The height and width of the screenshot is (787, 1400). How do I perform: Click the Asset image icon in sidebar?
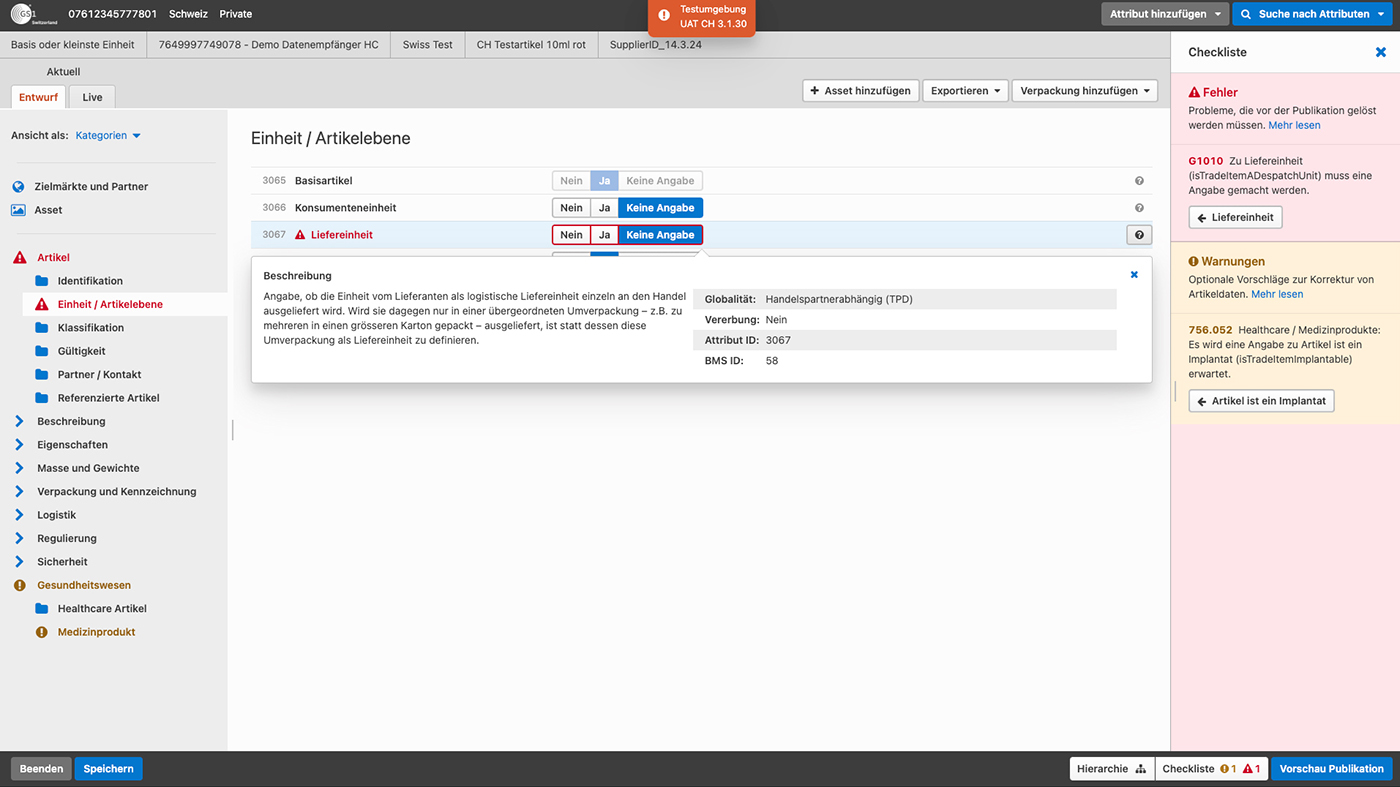tap(18, 210)
